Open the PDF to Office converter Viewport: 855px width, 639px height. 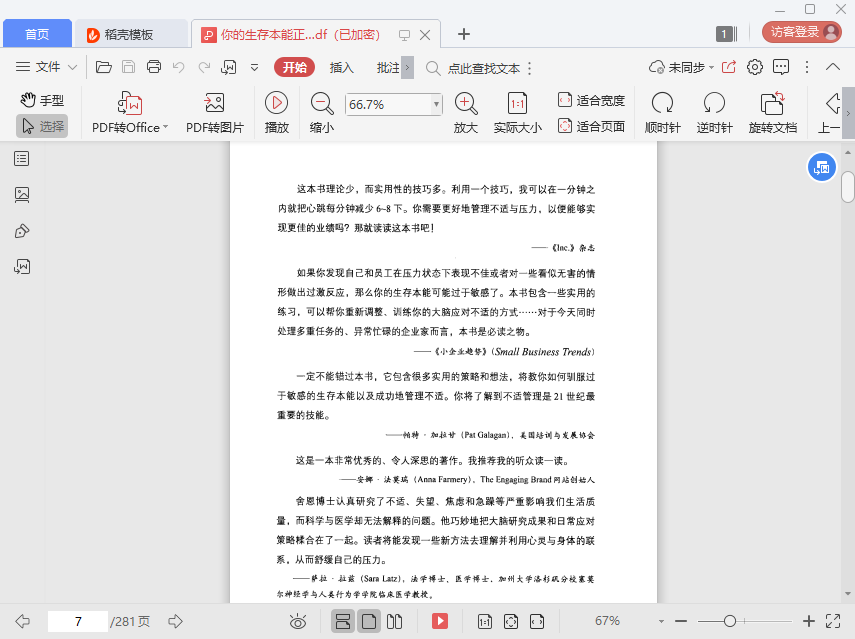click(x=130, y=113)
